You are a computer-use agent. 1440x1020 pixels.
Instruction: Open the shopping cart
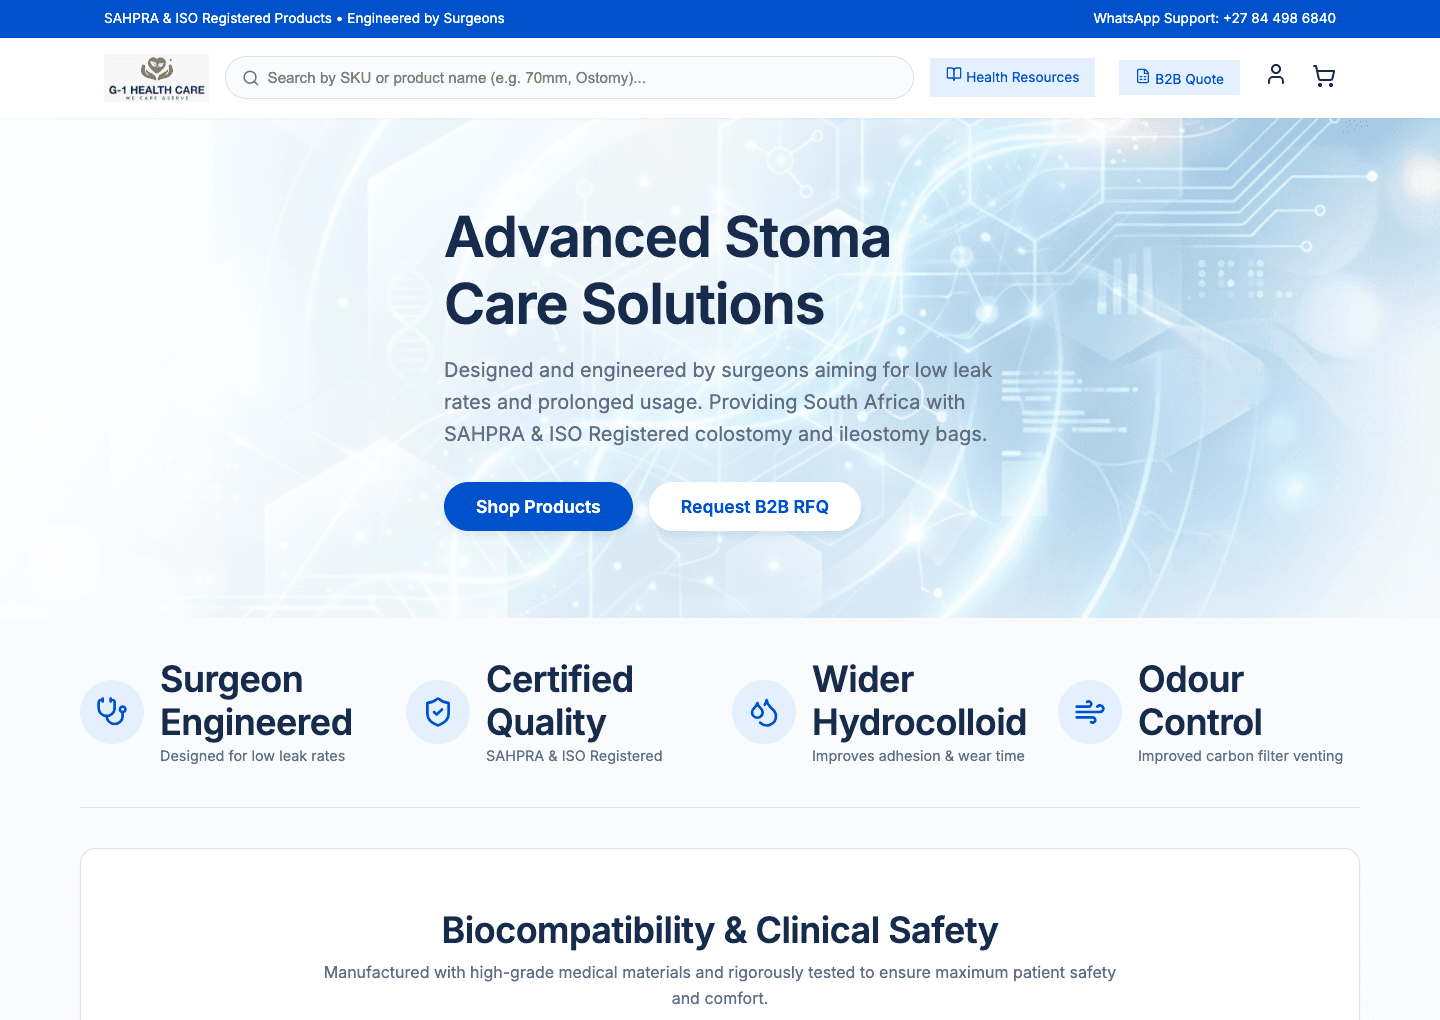coord(1324,77)
